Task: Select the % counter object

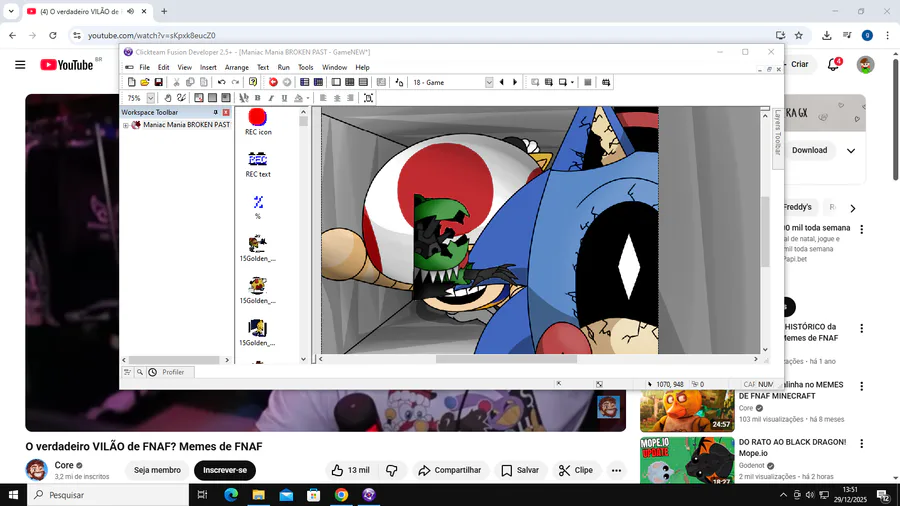Action: click(x=258, y=207)
